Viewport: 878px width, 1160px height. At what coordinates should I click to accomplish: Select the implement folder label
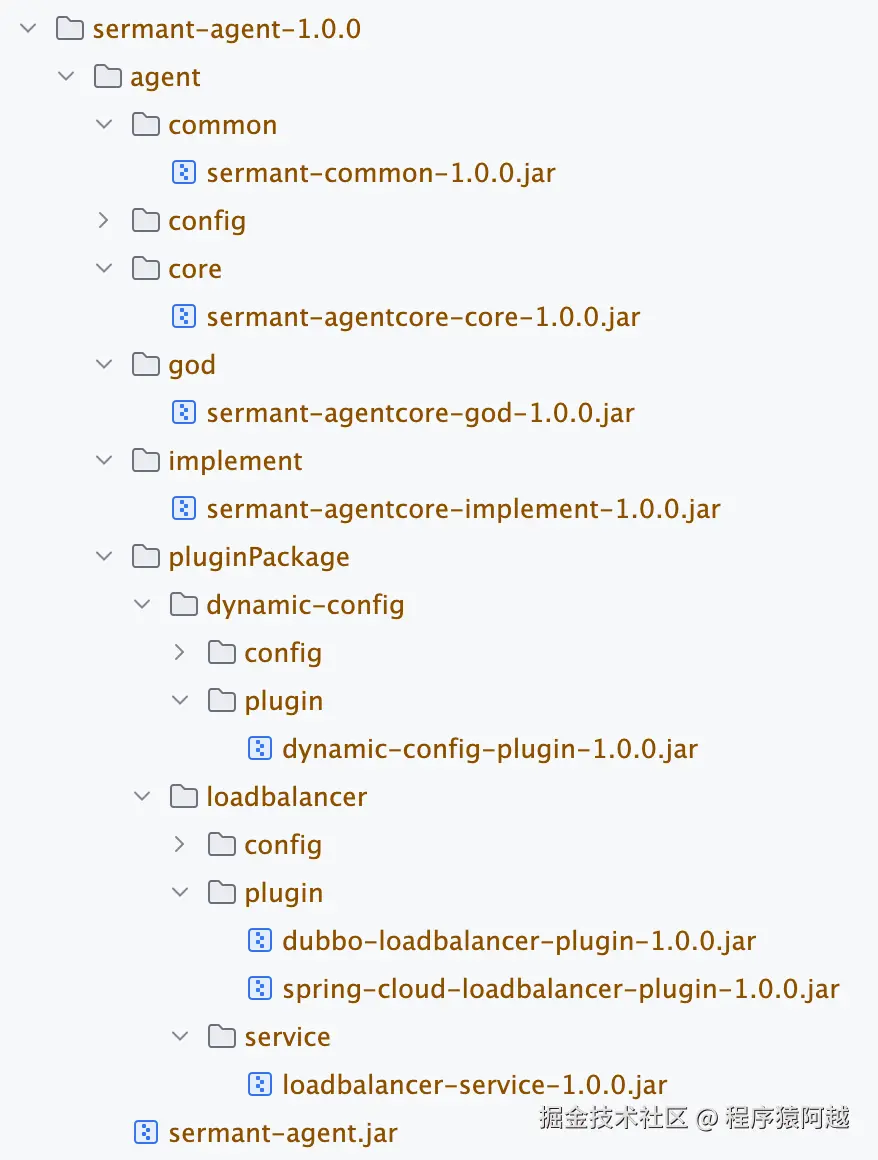(x=235, y=461)
